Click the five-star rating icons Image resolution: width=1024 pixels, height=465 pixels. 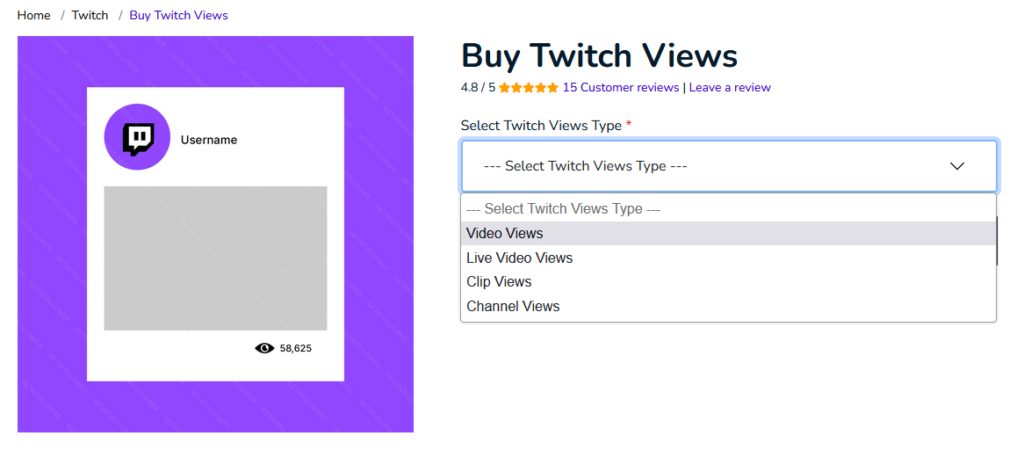[529, 88]
